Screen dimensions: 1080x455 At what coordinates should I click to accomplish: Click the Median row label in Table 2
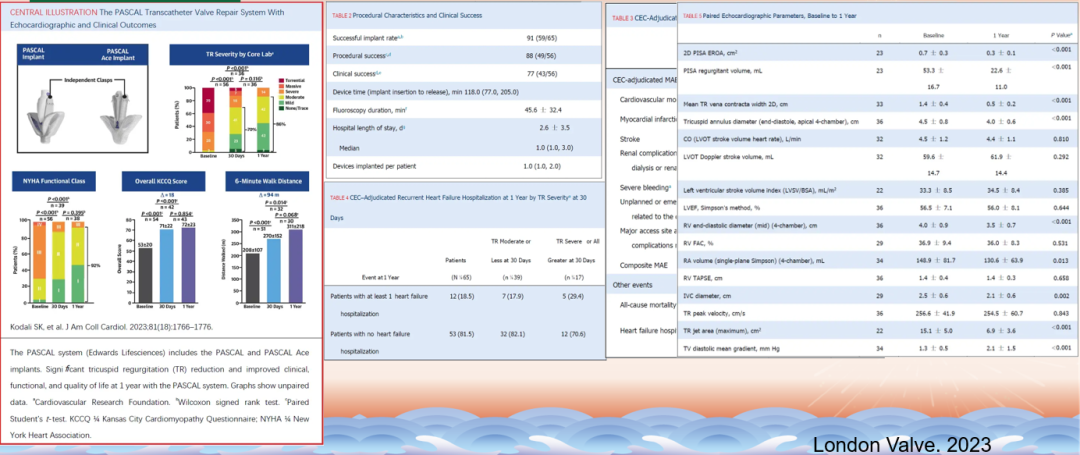pyautogui.click(x=349, y=148)
